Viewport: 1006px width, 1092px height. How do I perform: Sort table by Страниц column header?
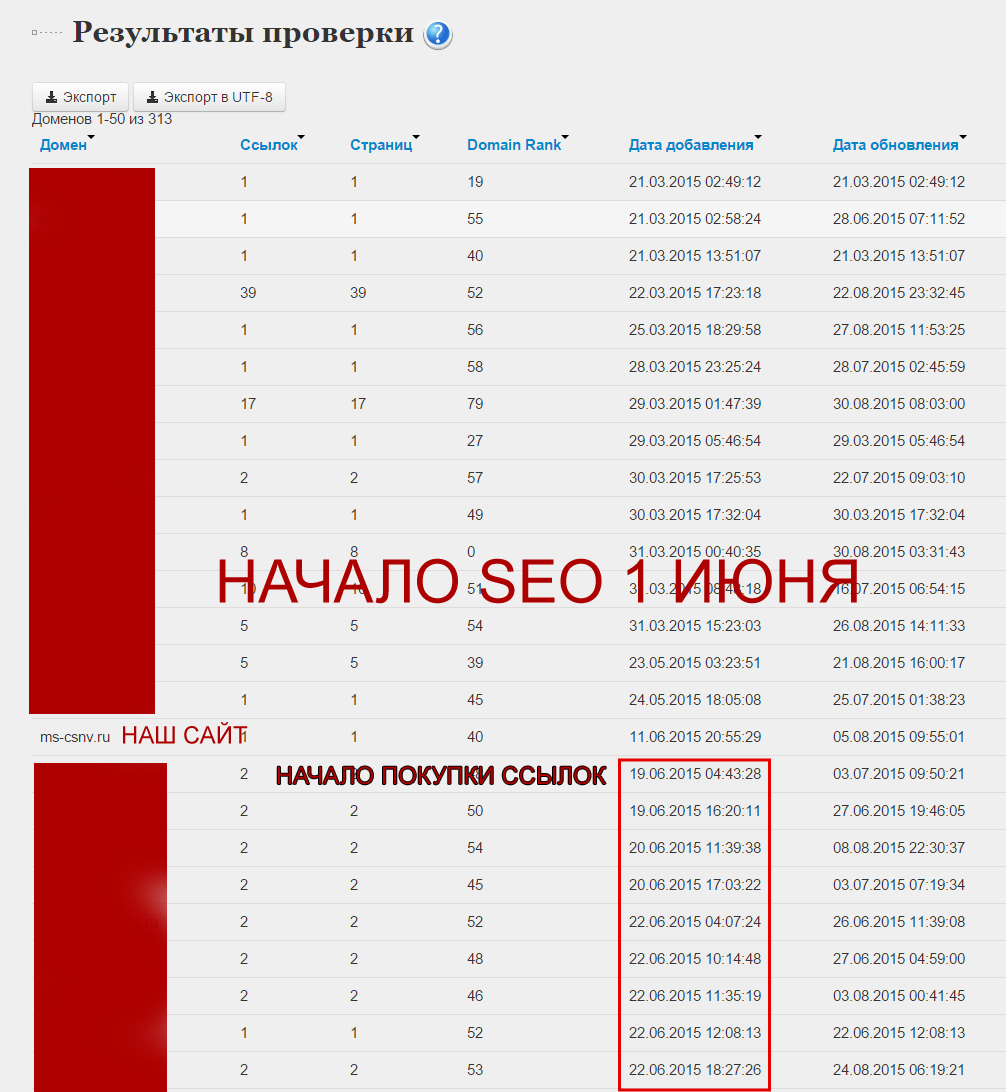point(381,145)
